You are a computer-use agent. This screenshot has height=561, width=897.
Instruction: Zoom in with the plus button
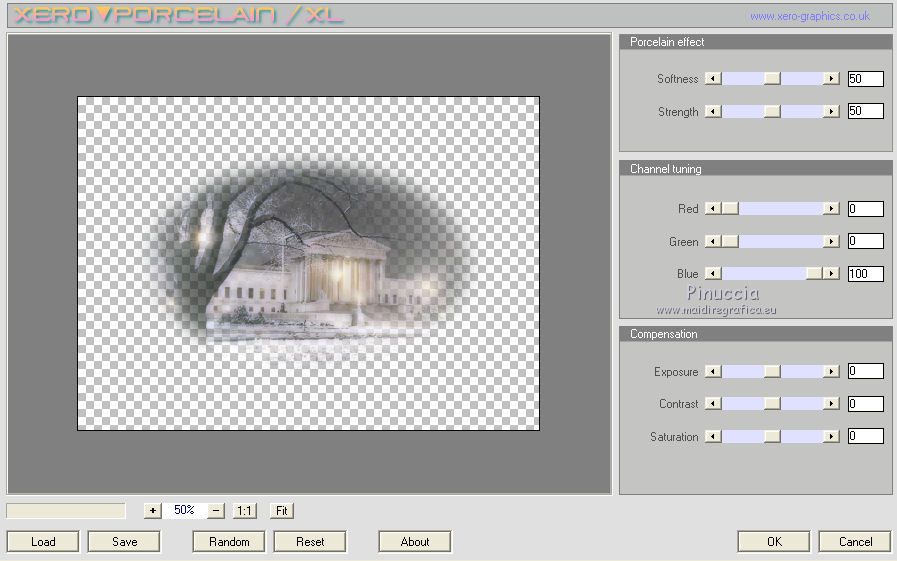pyautogui.click(x=153, y=510)
